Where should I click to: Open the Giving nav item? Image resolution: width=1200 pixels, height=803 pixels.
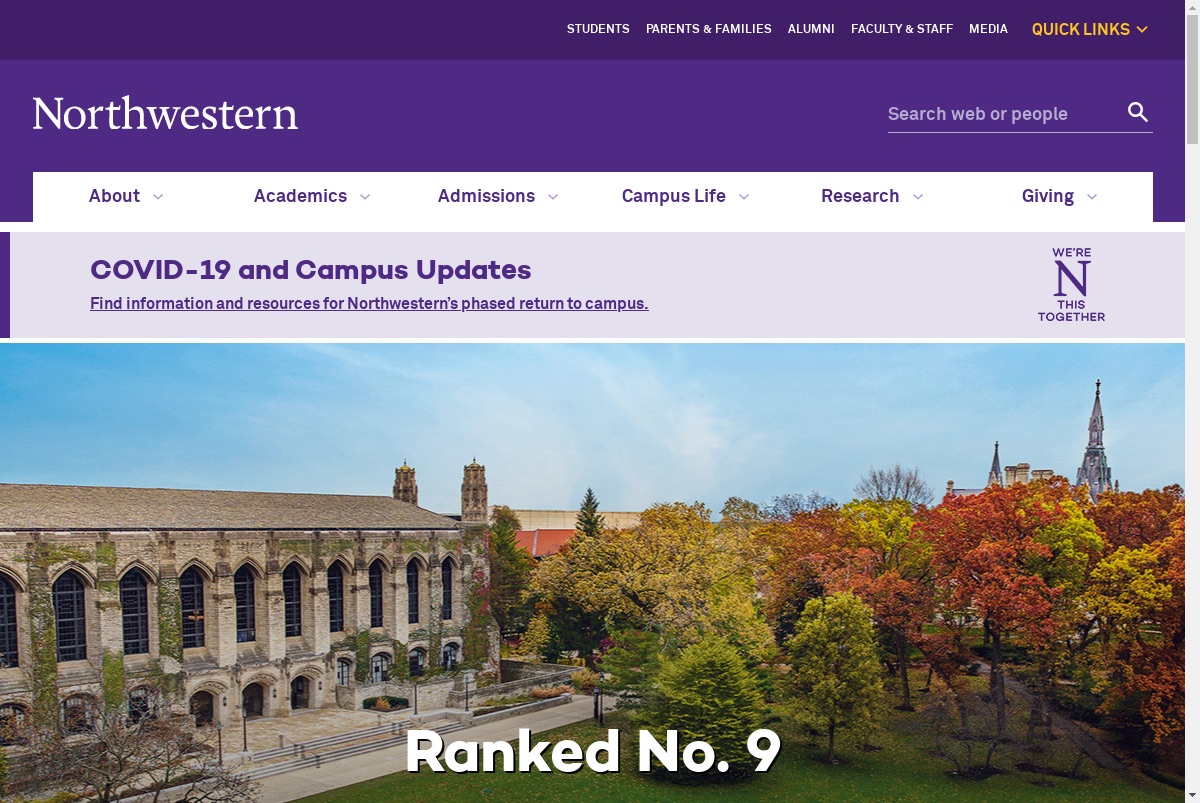pyautogui.click(x=1048, y=196)
